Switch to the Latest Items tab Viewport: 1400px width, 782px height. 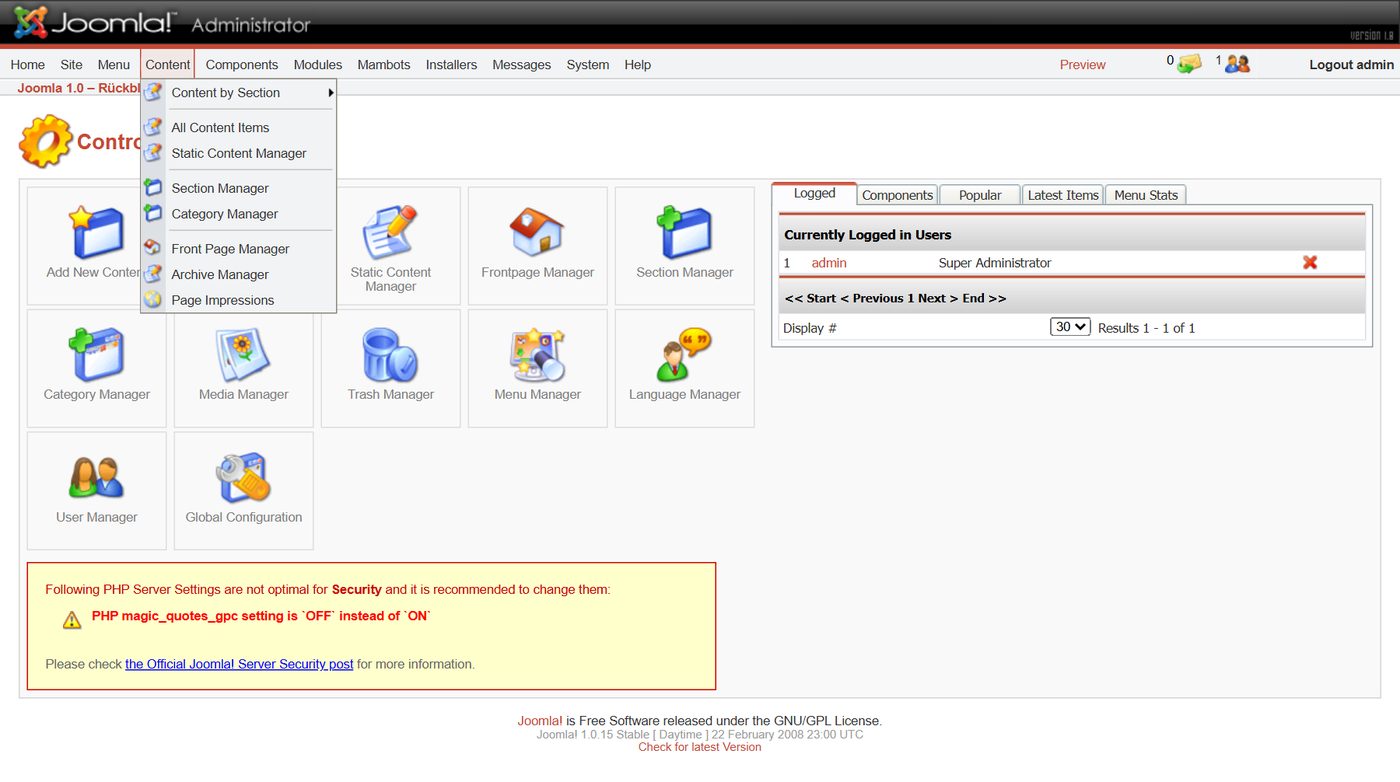pyautogui.click(x=1063, y=195)
